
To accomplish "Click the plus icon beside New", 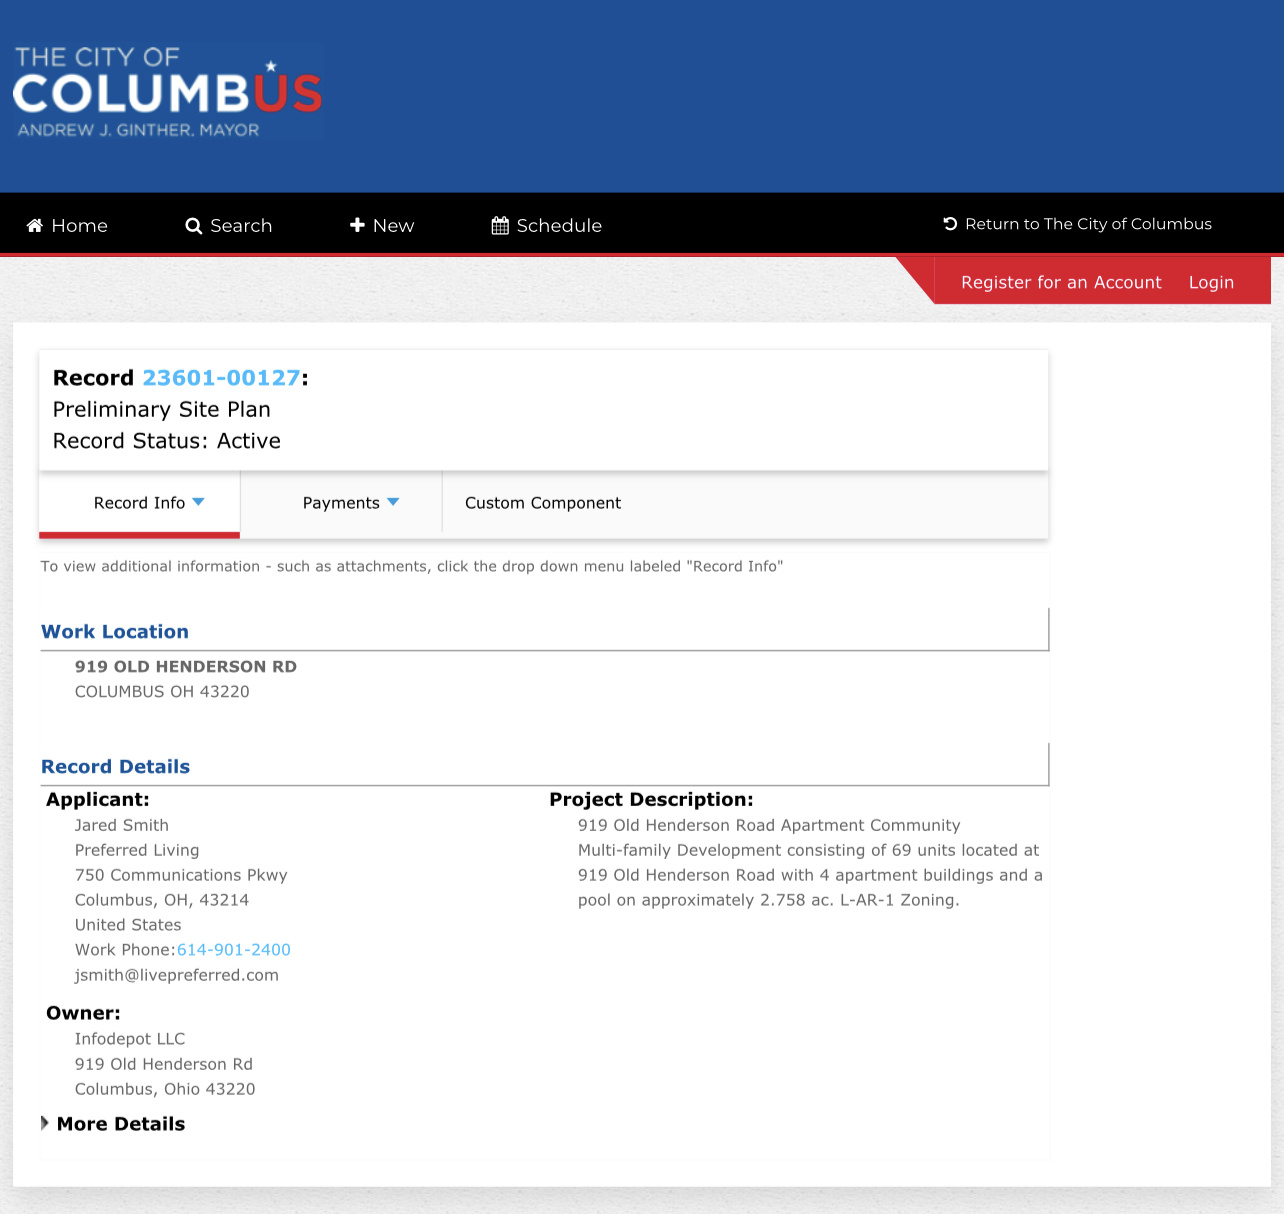I will (x=357, y=225).
